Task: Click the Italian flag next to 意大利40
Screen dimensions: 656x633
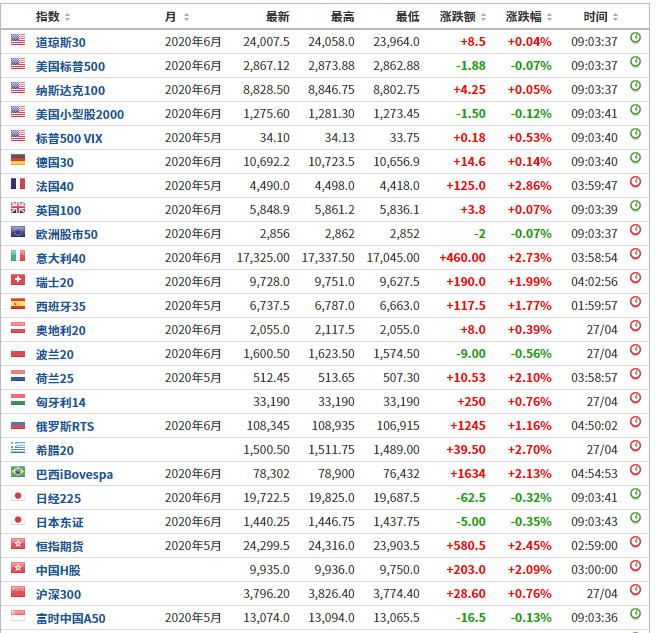Action: pos(18,255)
